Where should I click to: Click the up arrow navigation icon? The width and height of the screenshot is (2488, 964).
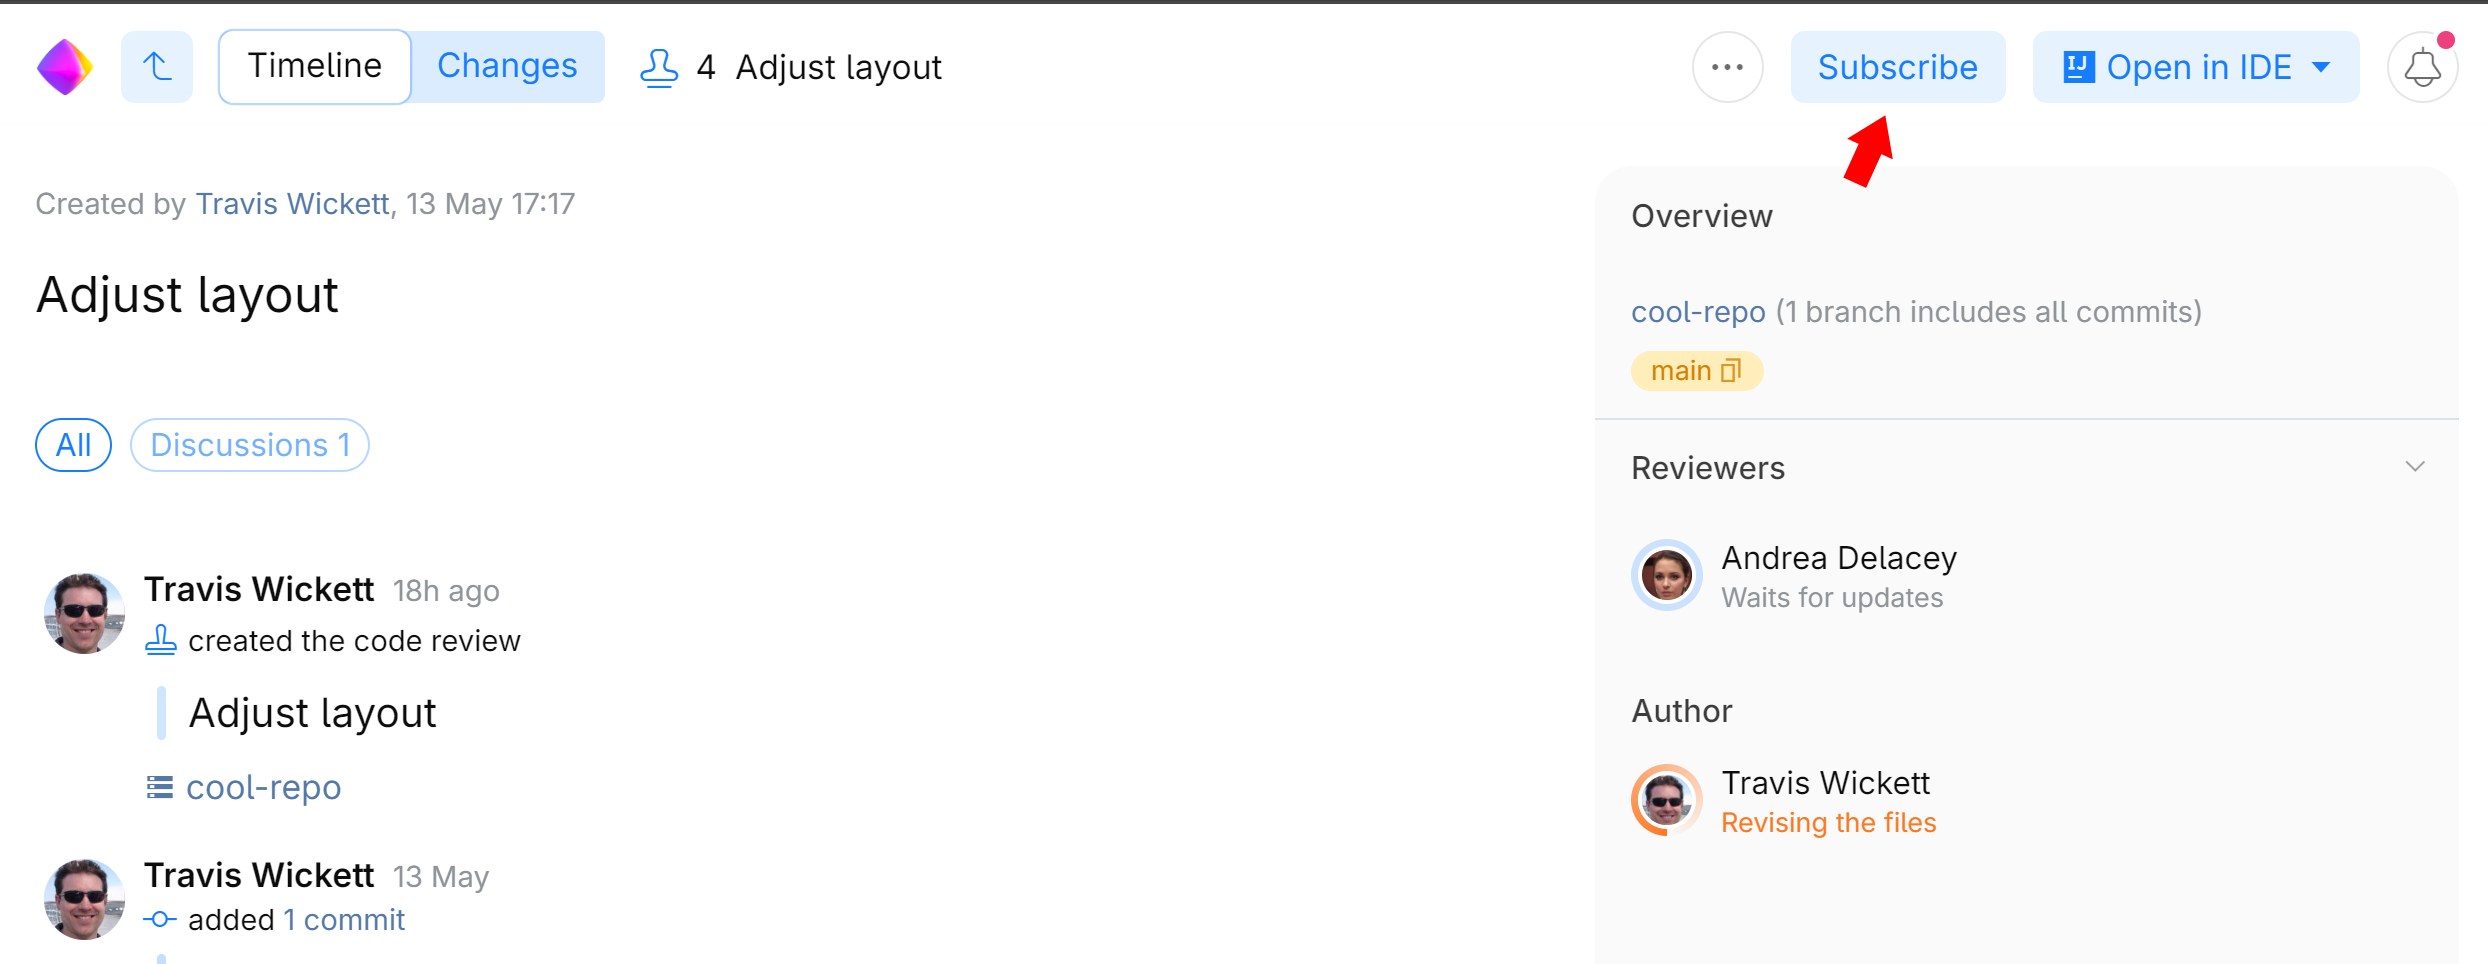(x=156, y=66)
